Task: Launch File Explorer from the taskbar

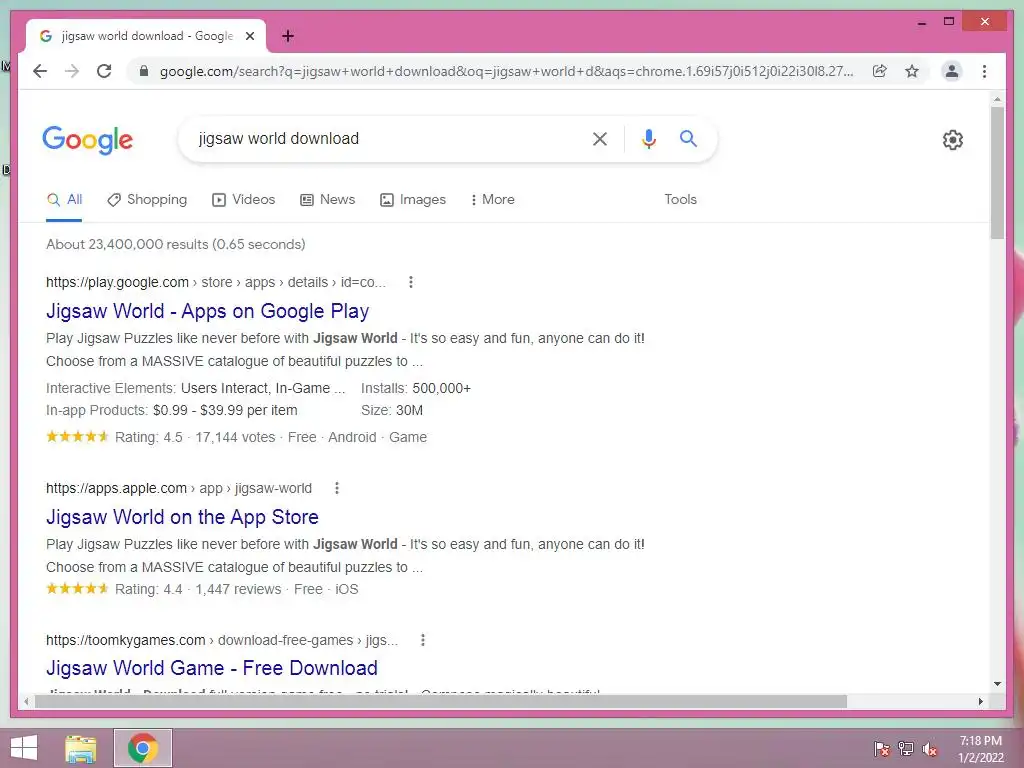Action: click(81, 748)
